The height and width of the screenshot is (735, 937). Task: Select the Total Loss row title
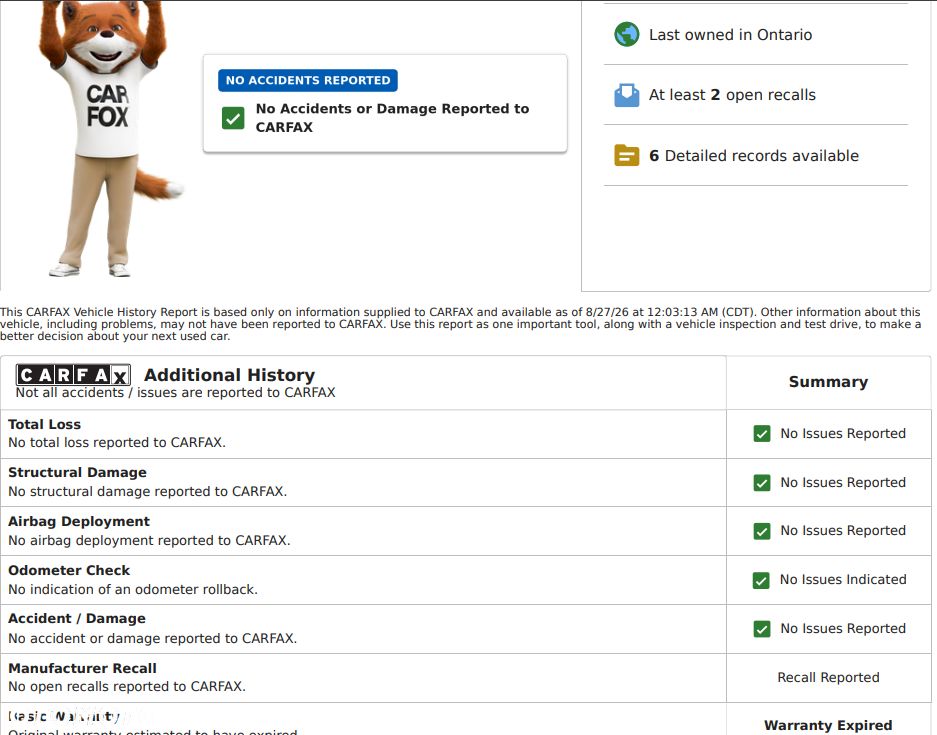tap(44, 424)
